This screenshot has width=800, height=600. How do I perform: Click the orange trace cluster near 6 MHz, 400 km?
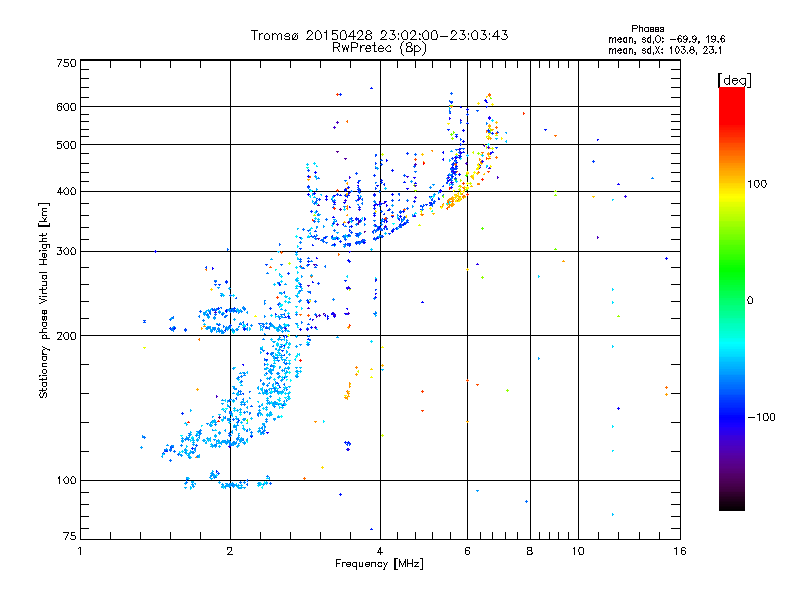click(x=457, y=197)
